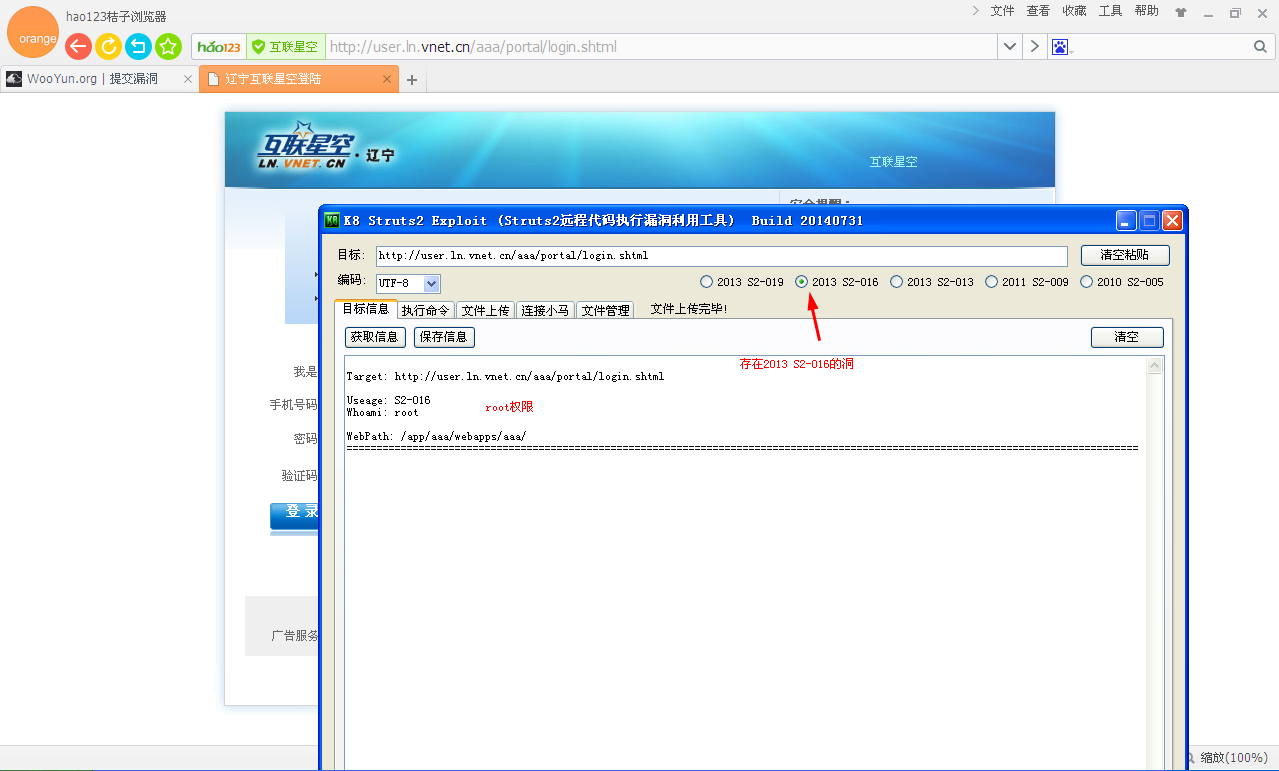Close the 辽宁互联星空登陆 tab

(x=387, y=79)
